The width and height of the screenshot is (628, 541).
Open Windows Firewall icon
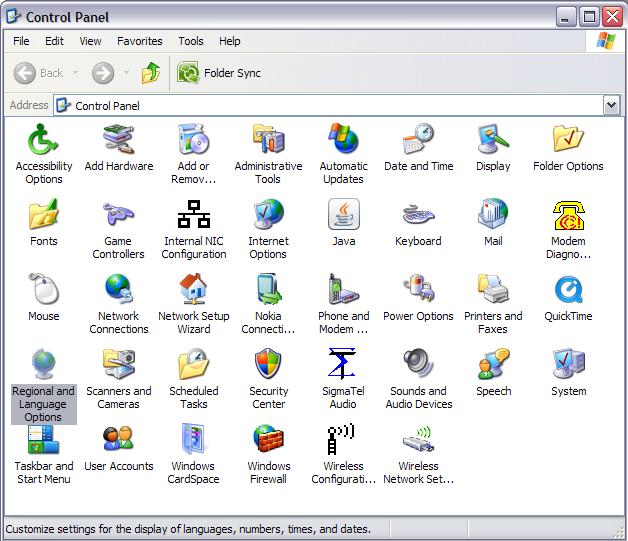click(268, 438)
